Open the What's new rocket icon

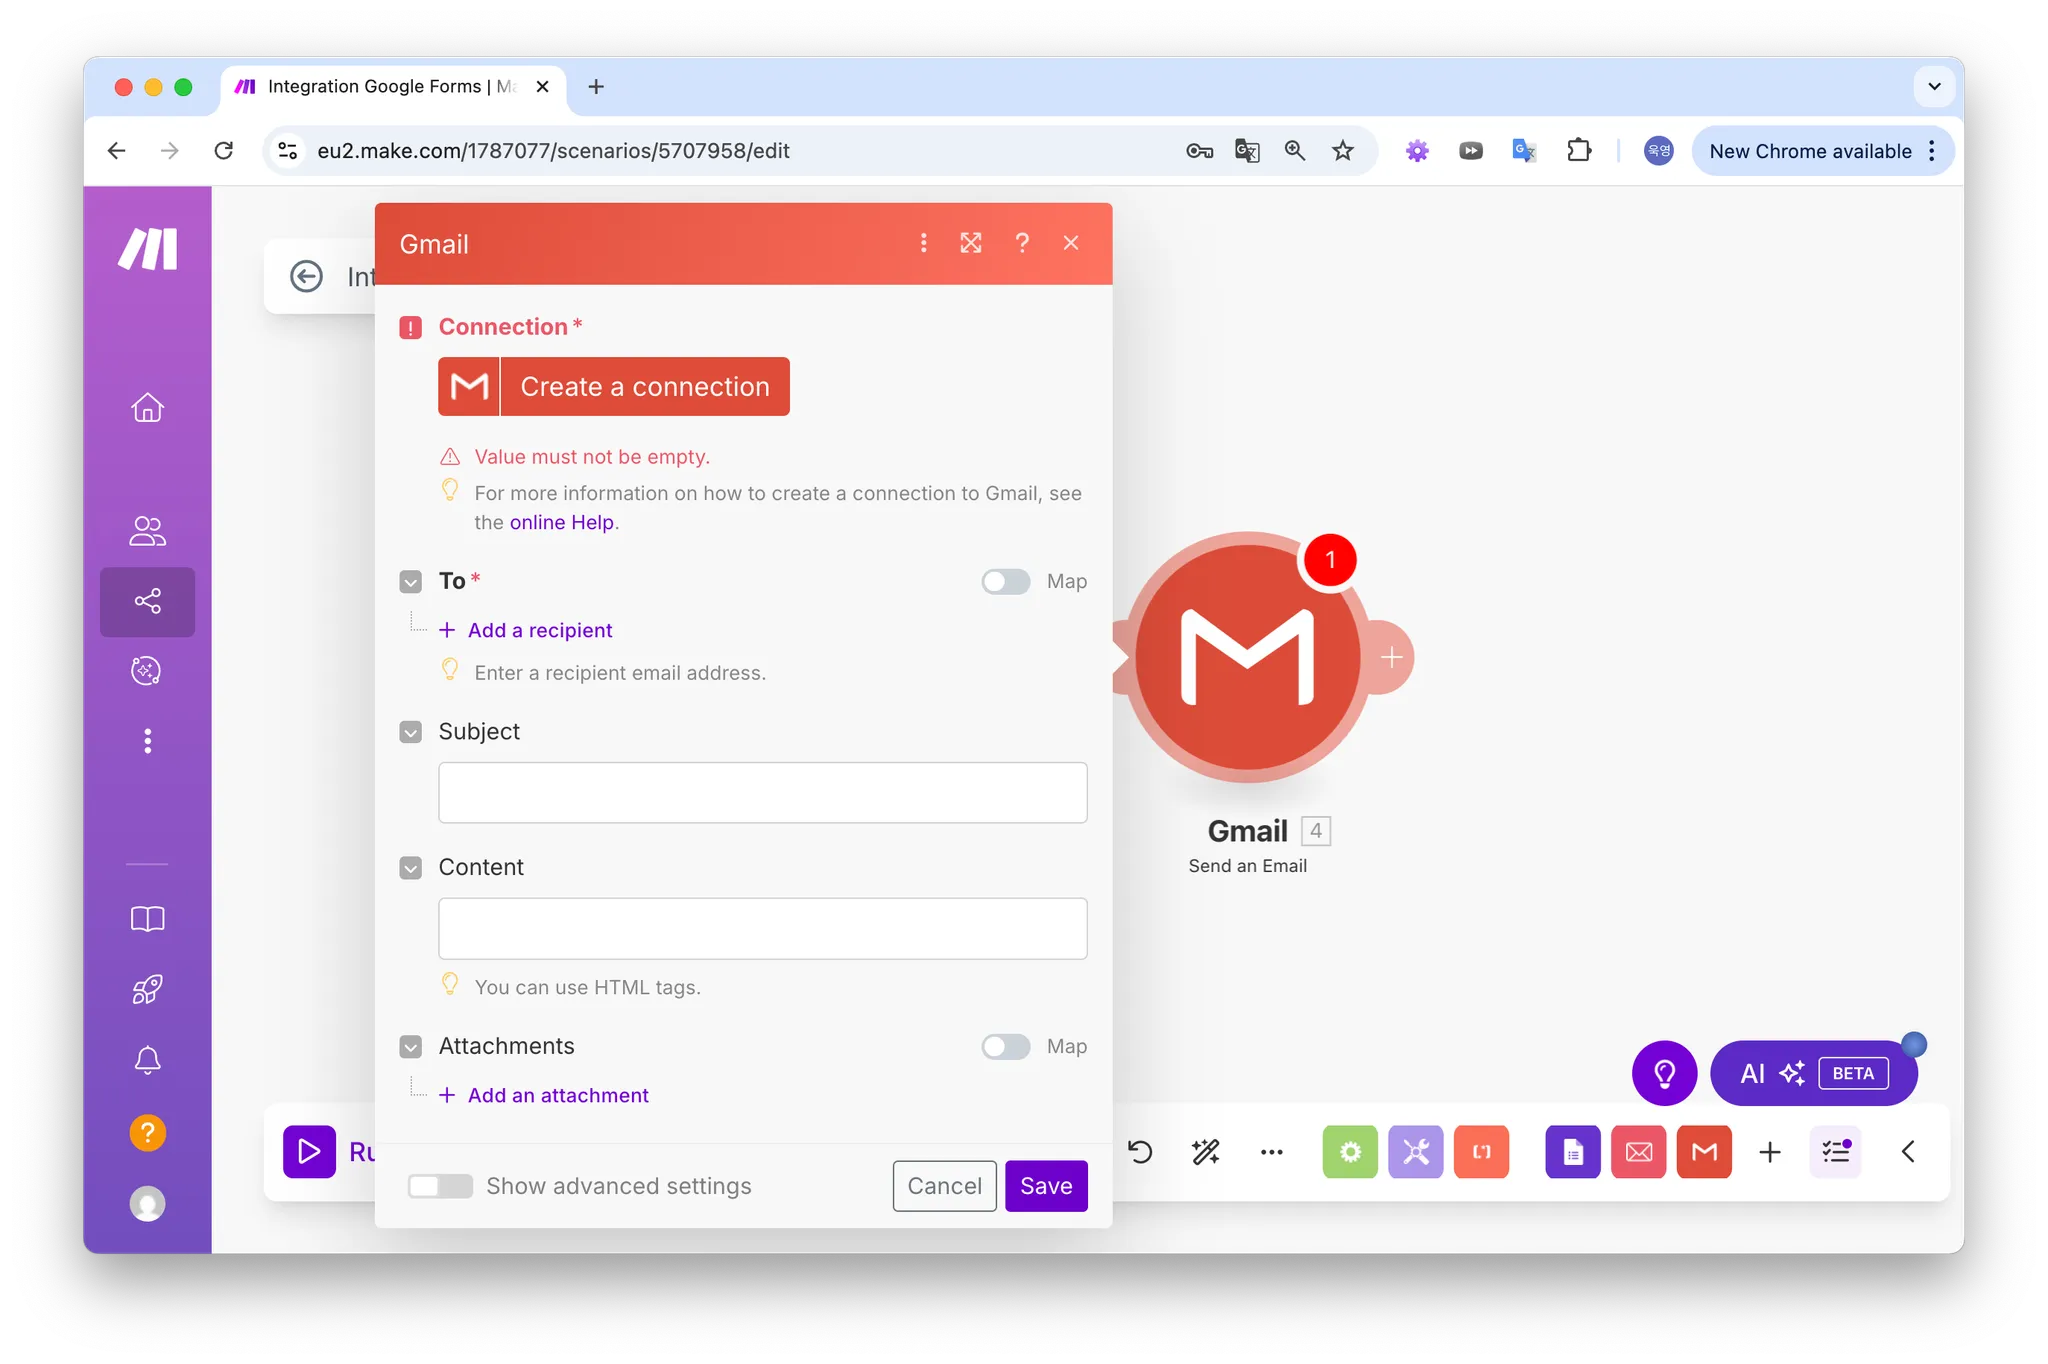click(x=148, y=990)
